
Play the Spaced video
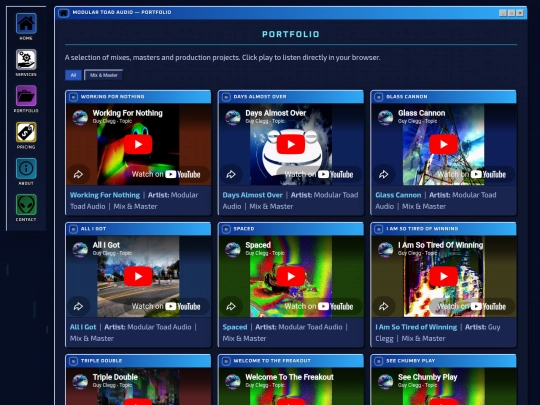(291, 276)
